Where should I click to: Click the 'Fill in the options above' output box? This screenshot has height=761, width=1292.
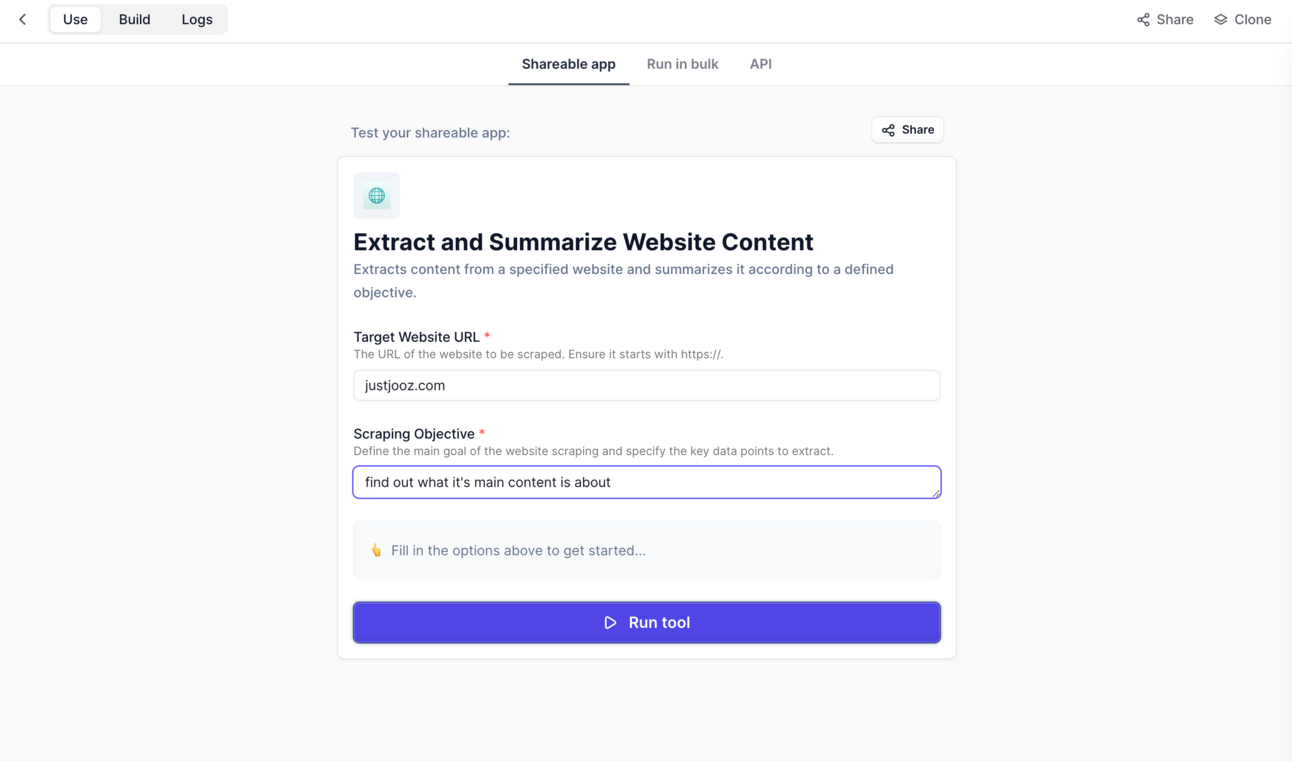pos(646,550)
